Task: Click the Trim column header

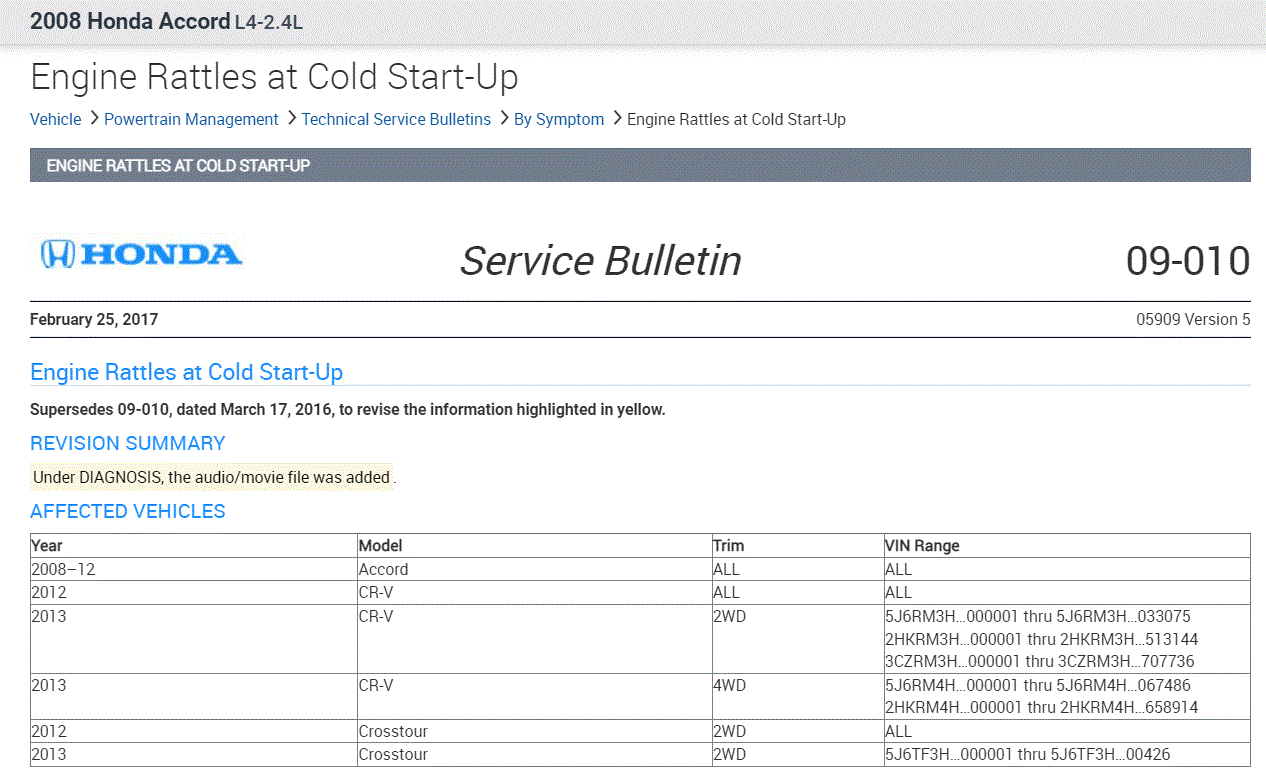Action: click(x=728, y=546)
